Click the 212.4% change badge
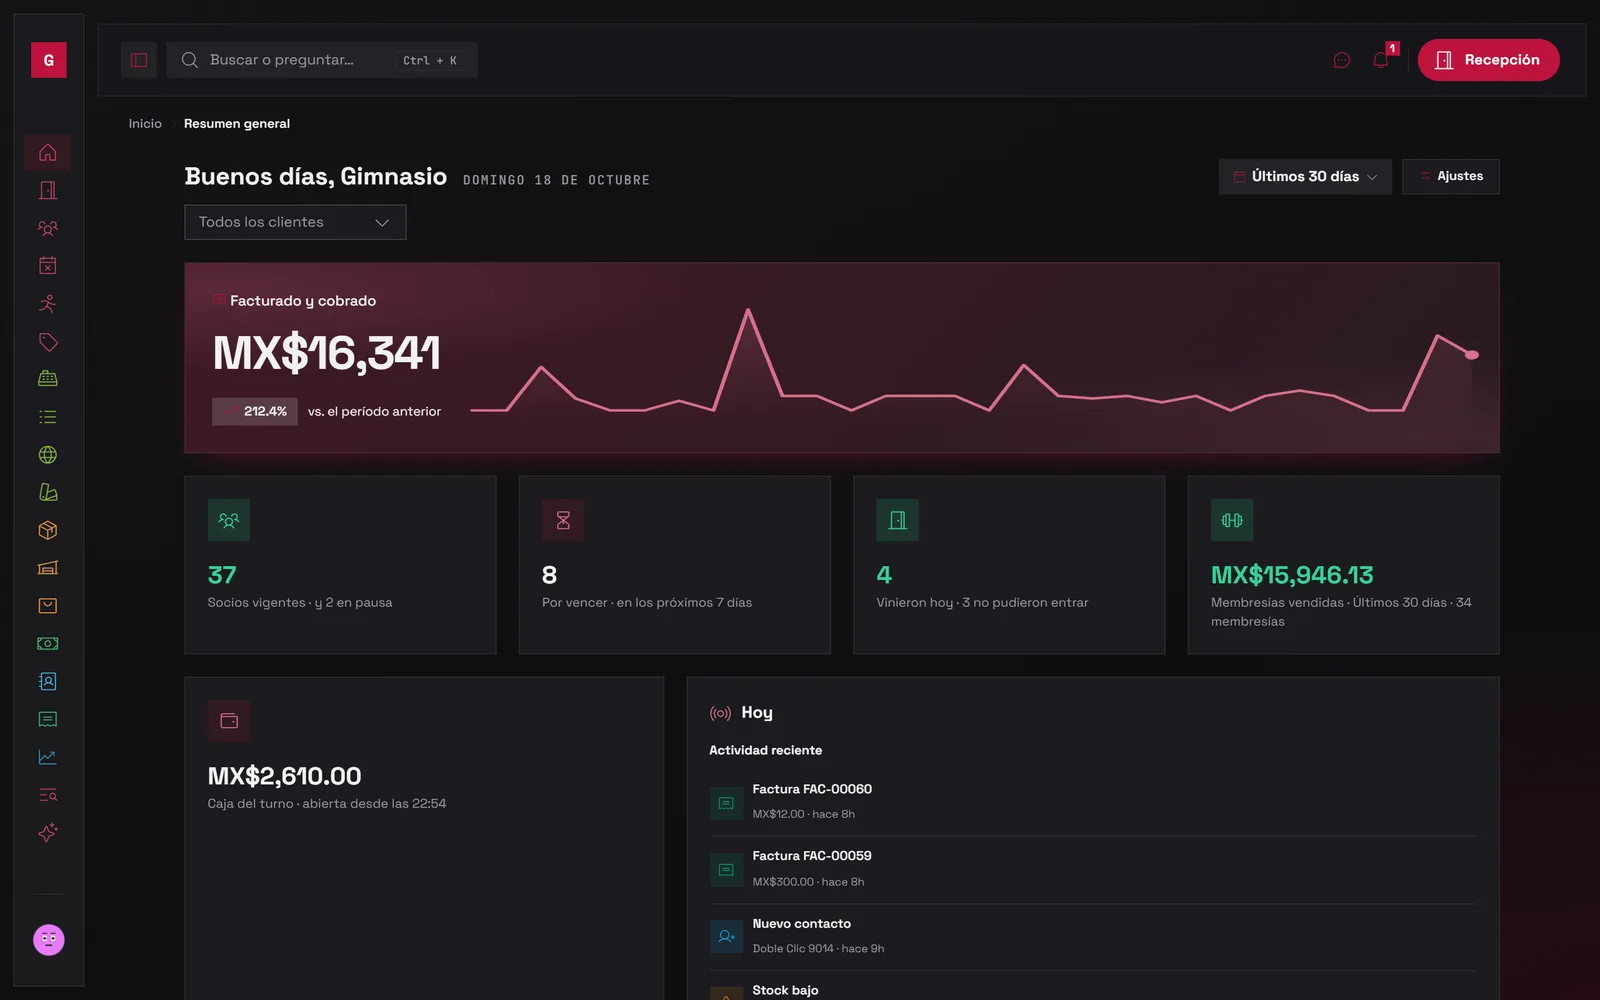Image resolution: width=1600 pixels, height=1000 pixels. tap(255, 412)
